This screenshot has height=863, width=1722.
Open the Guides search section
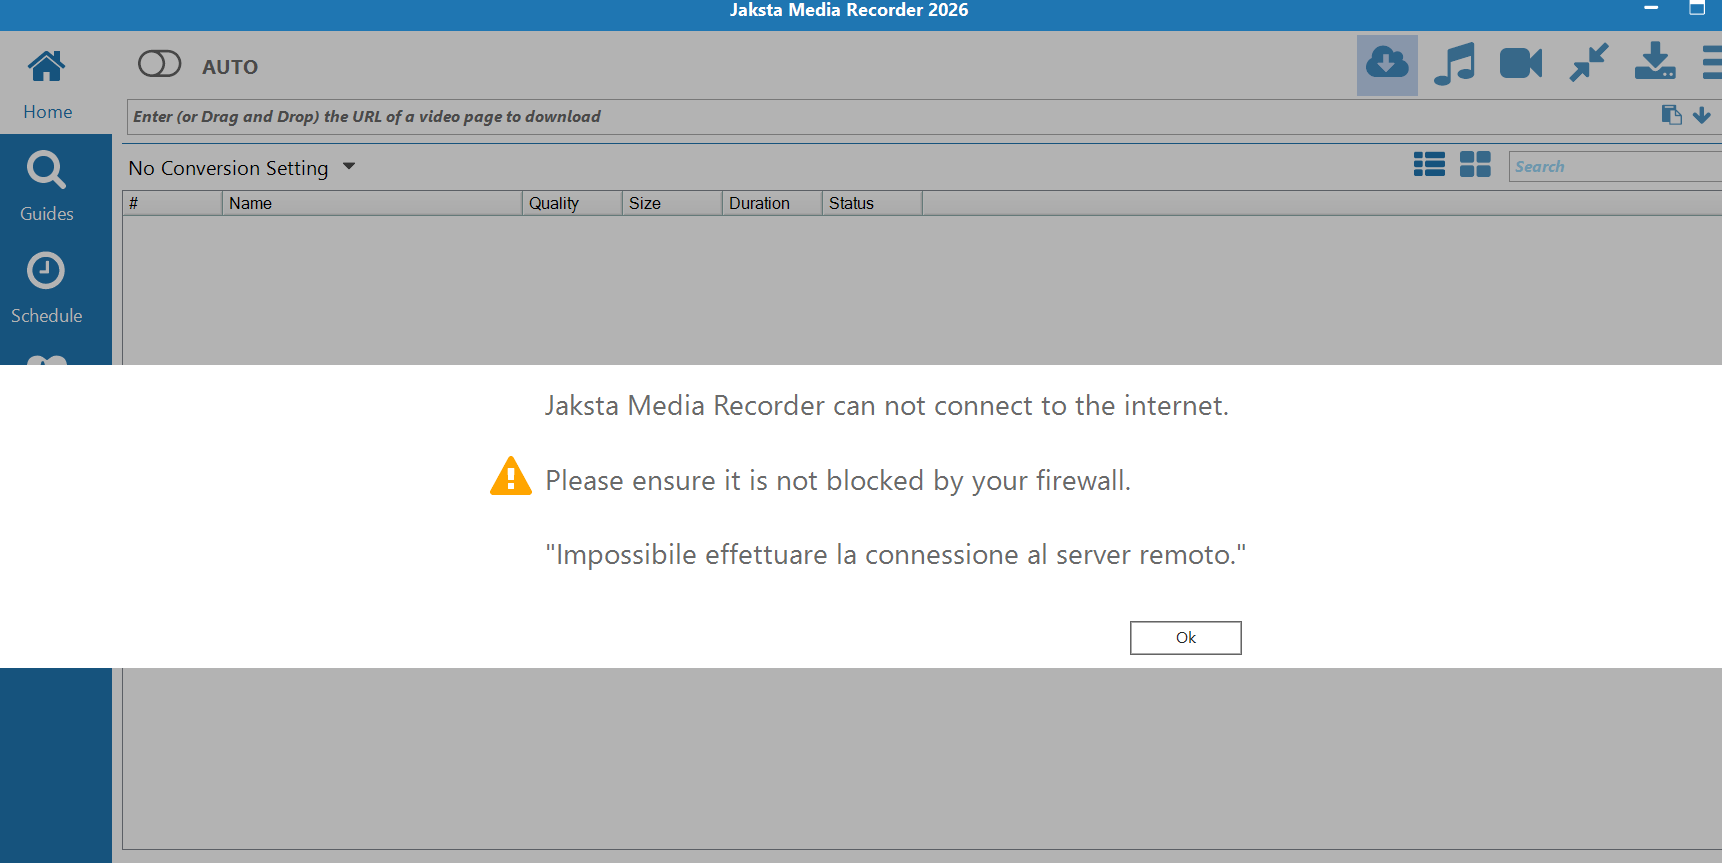tap(47, 186)
